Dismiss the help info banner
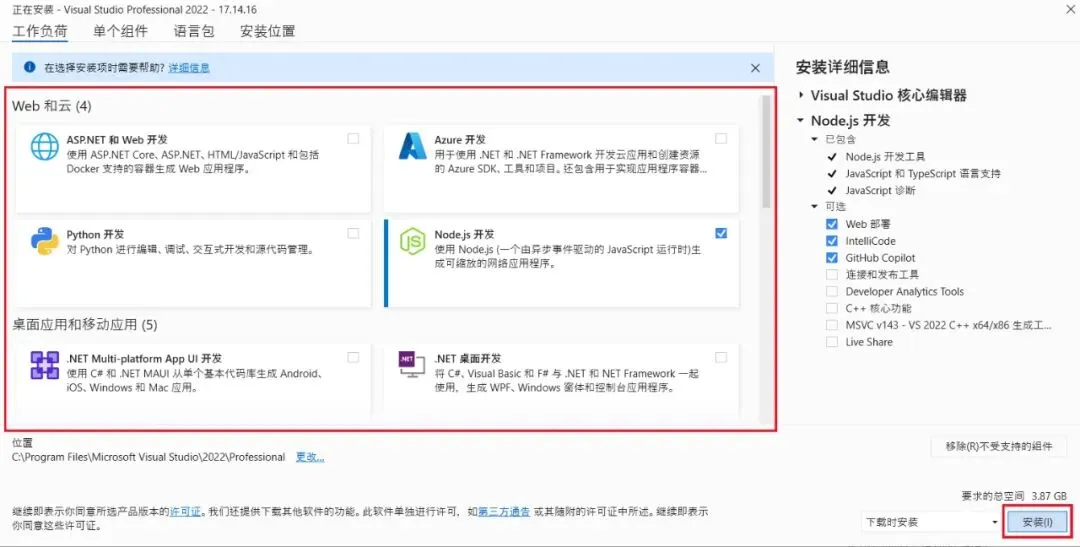This screenshot has height=547, width=1080. pyautogui.click(x=756, y=68)
